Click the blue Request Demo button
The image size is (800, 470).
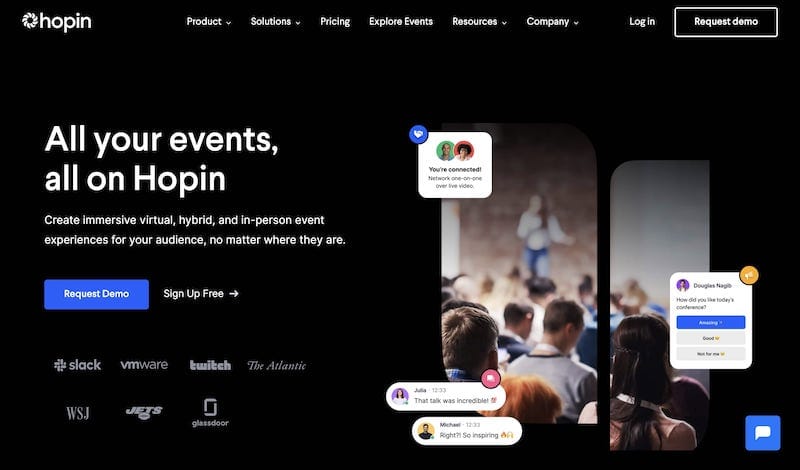tap(96, 294)
